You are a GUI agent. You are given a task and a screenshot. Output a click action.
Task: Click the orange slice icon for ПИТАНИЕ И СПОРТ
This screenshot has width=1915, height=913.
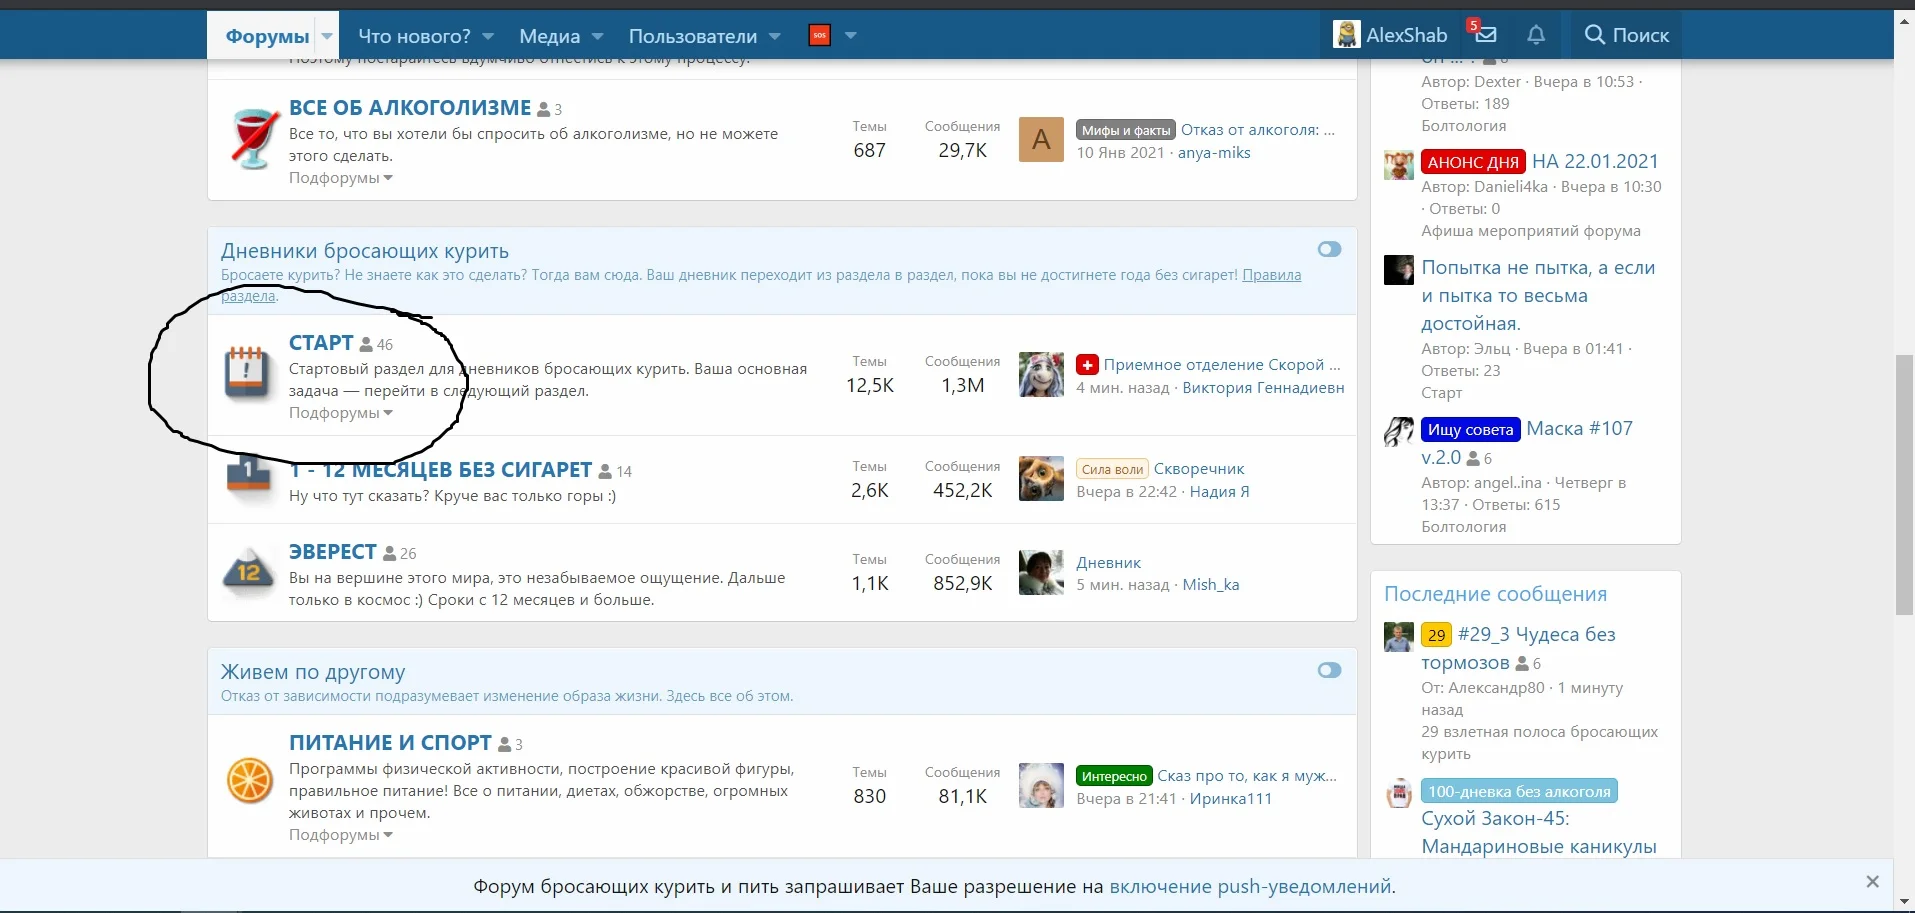click(x=249, y=781)
